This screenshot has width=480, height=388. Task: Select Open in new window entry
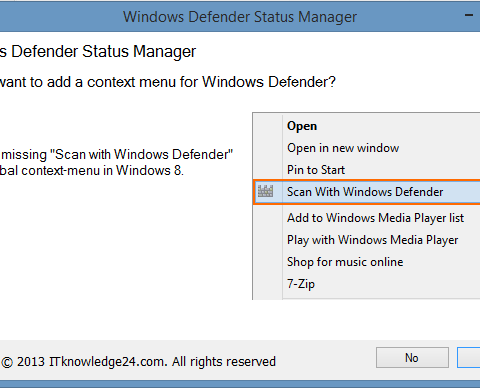point(343,148)
